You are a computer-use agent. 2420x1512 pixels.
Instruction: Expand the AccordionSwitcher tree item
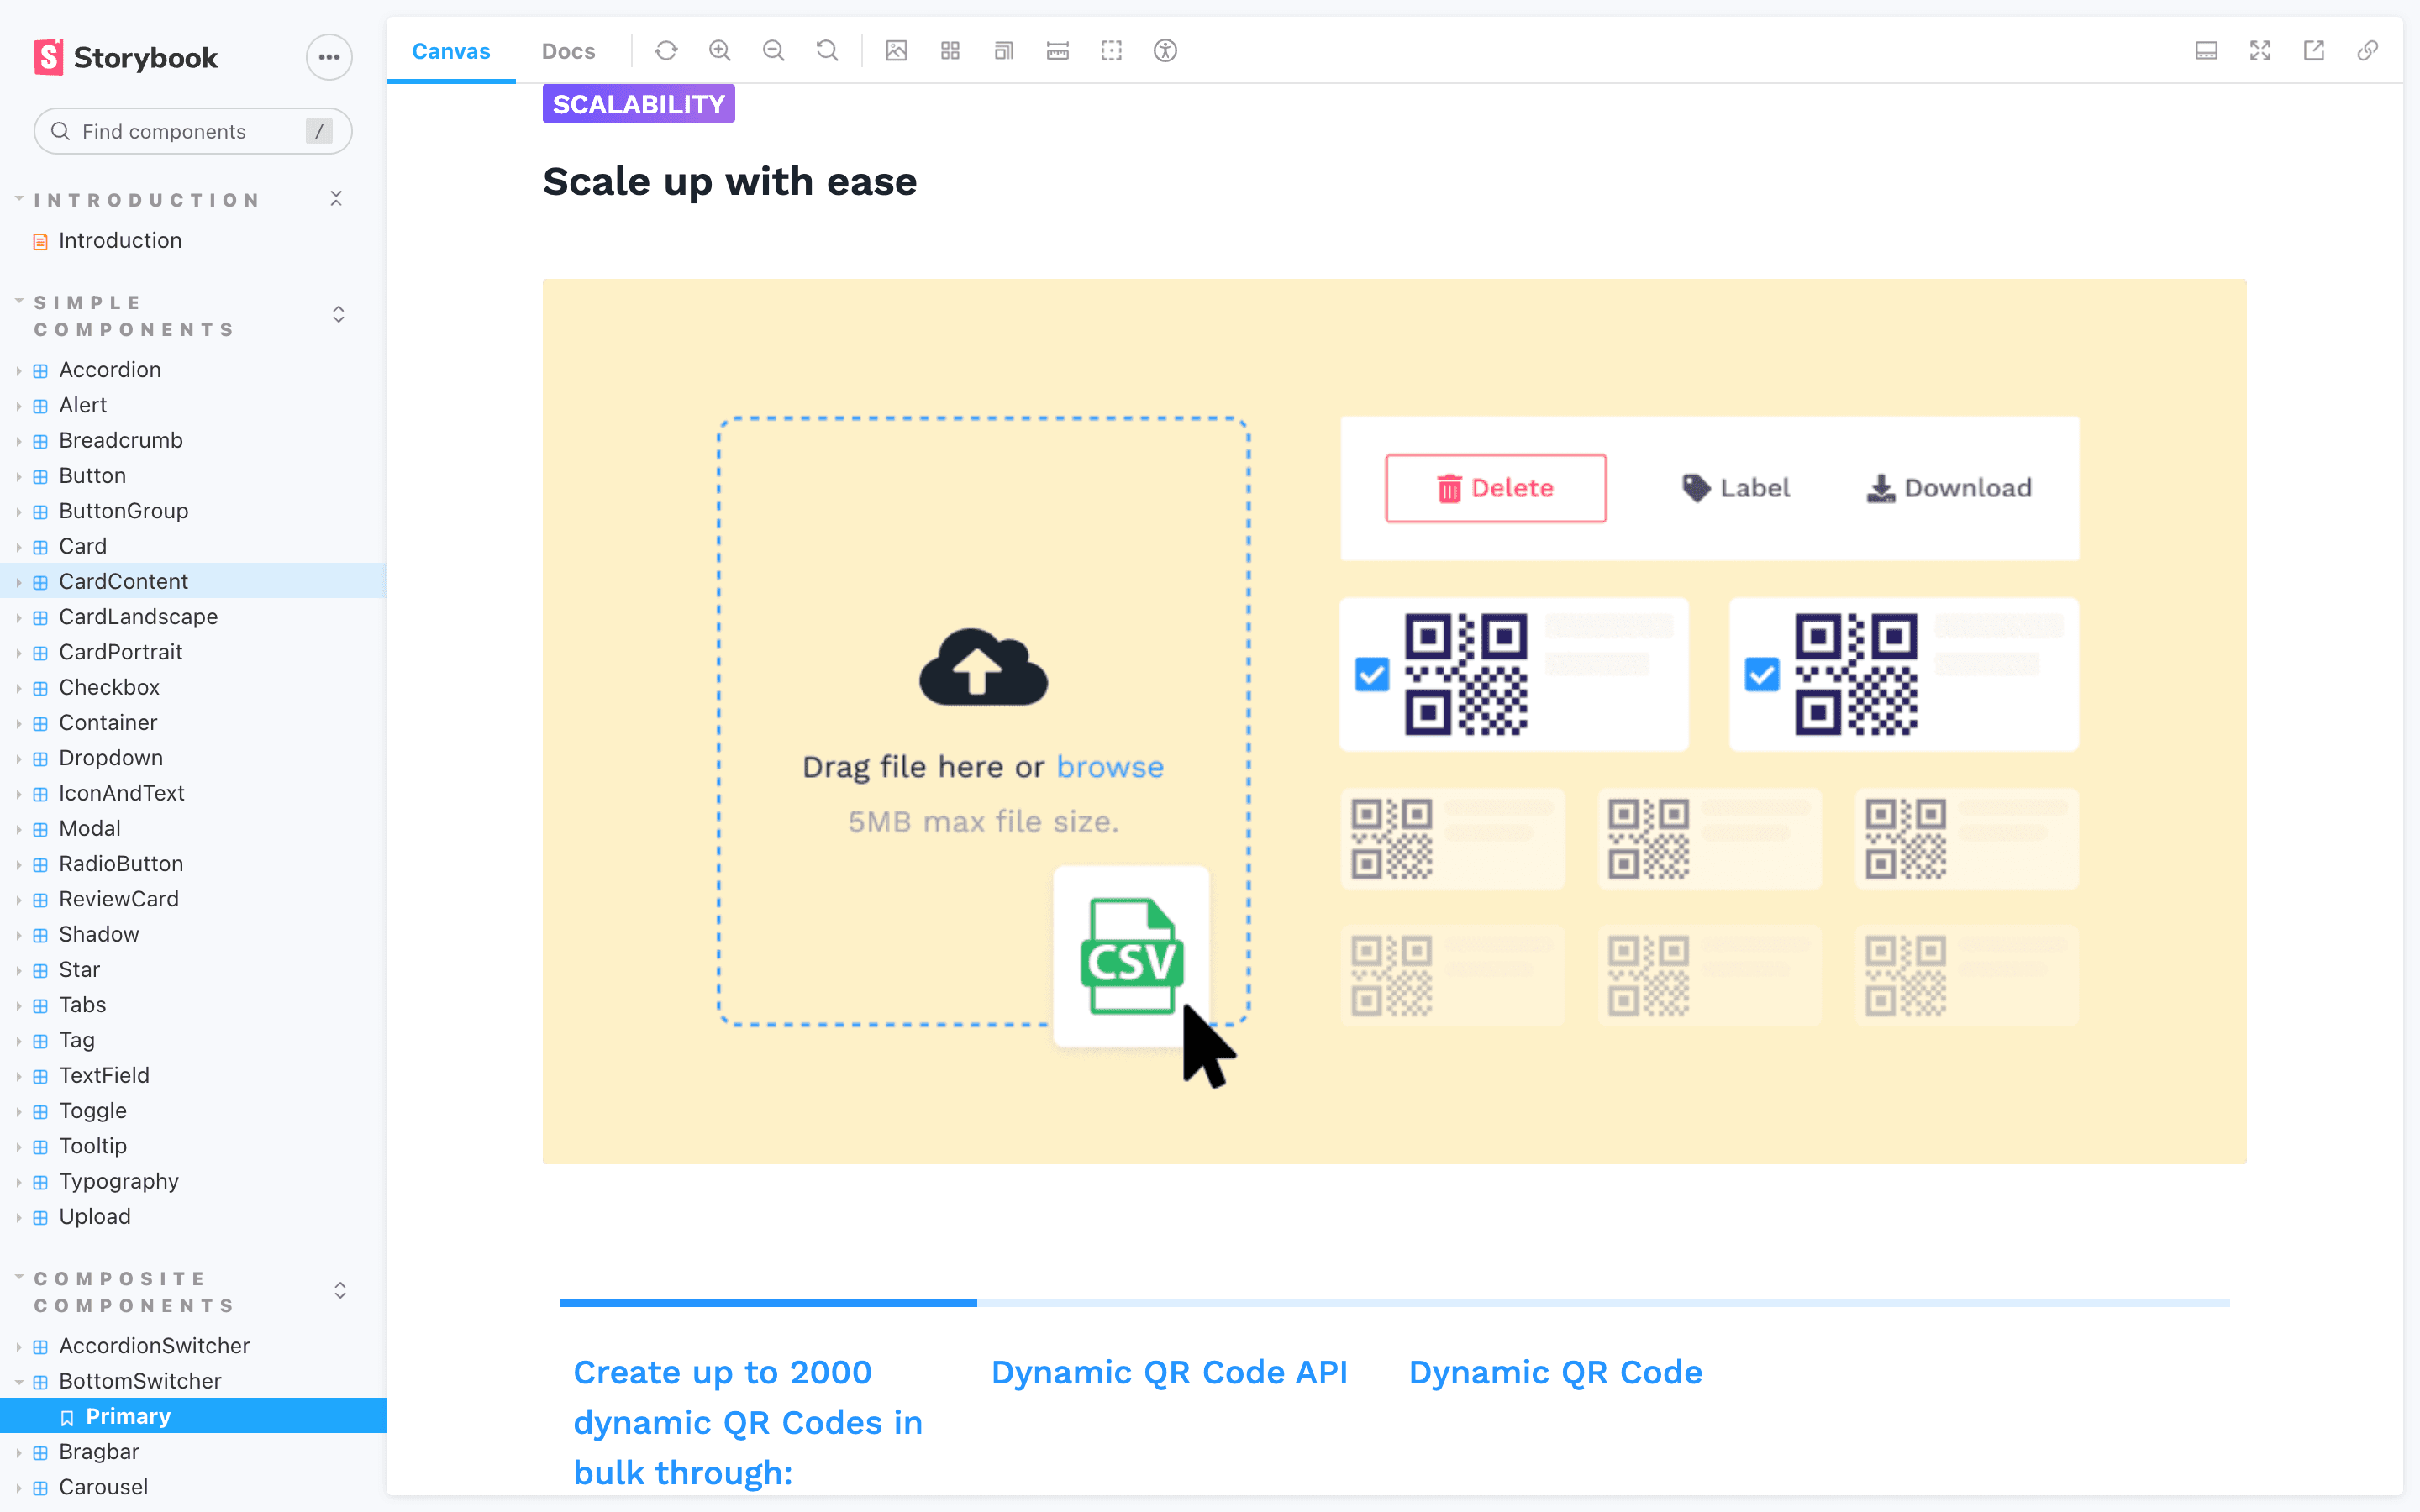click(19, 1347)
